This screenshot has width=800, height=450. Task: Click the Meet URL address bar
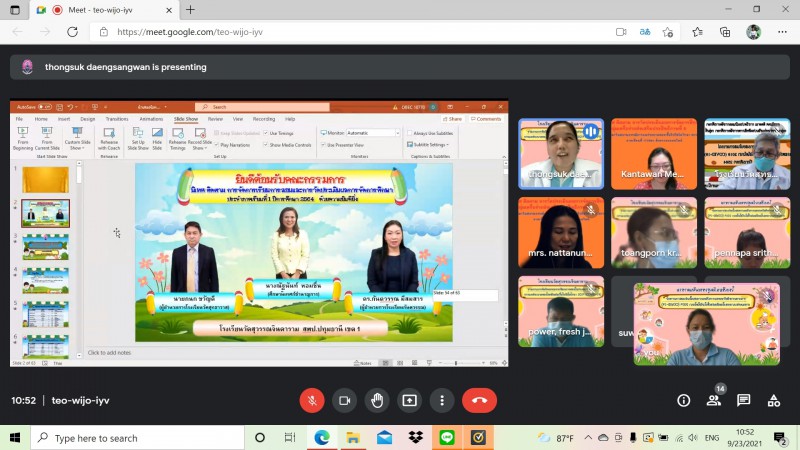click(350, 32)
